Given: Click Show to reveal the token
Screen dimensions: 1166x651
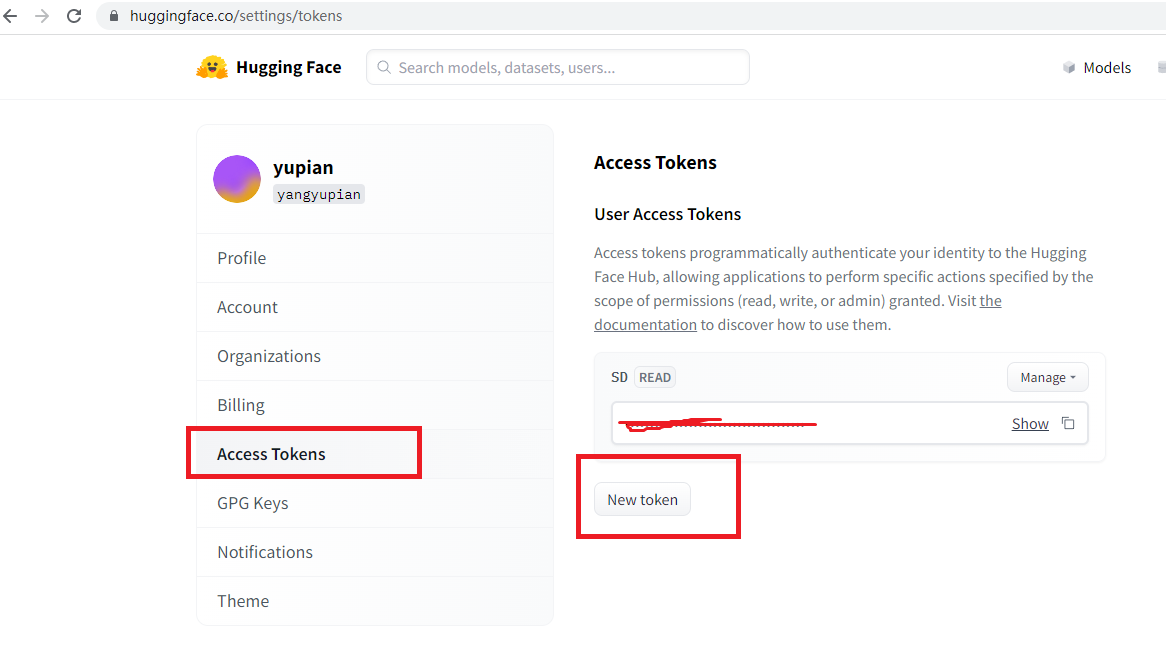Looking at the screenshot, I should click(1030, 423).
